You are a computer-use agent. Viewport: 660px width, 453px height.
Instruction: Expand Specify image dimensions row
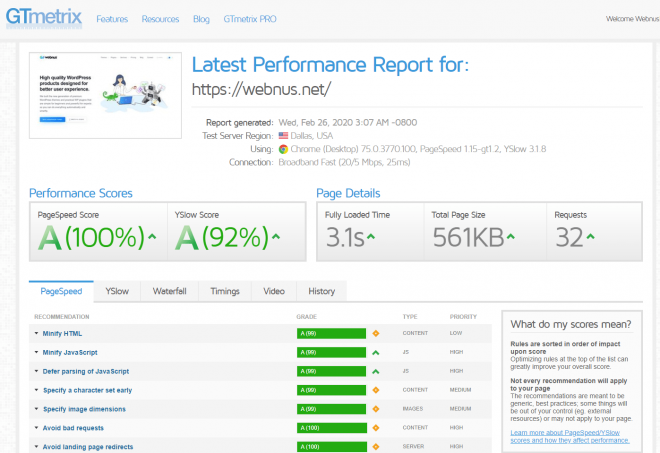36,409
